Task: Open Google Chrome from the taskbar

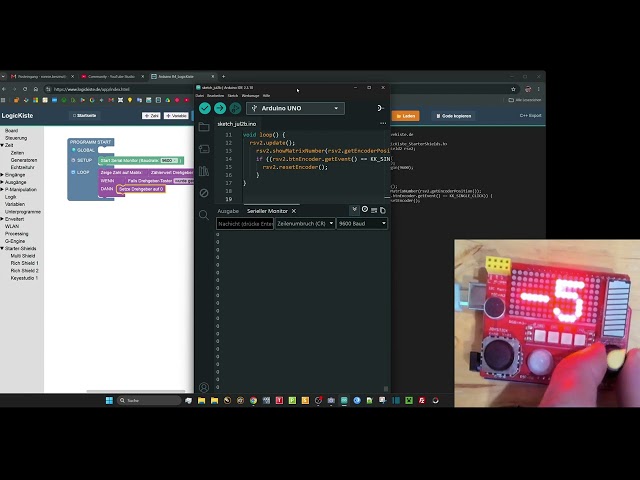Action: tap(253, 400)
